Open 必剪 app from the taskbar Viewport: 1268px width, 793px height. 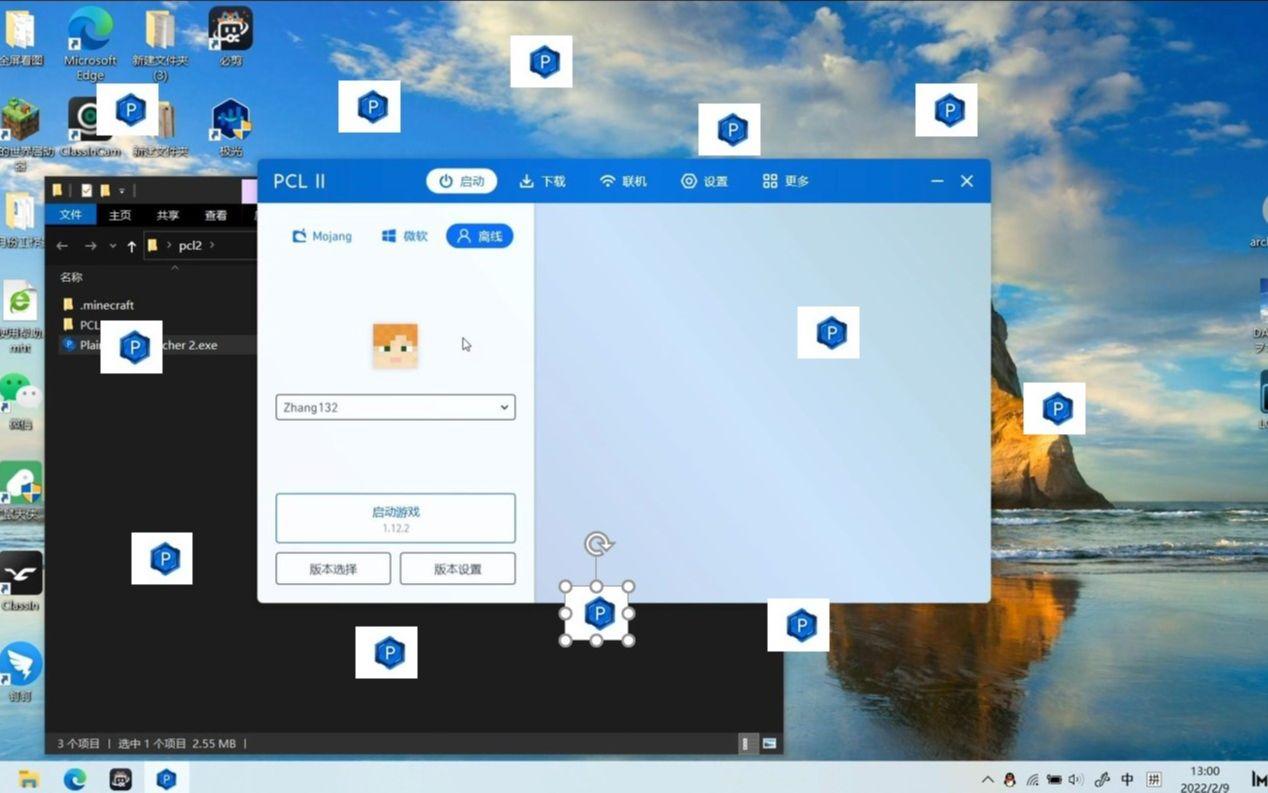click(x=121, y=778)
